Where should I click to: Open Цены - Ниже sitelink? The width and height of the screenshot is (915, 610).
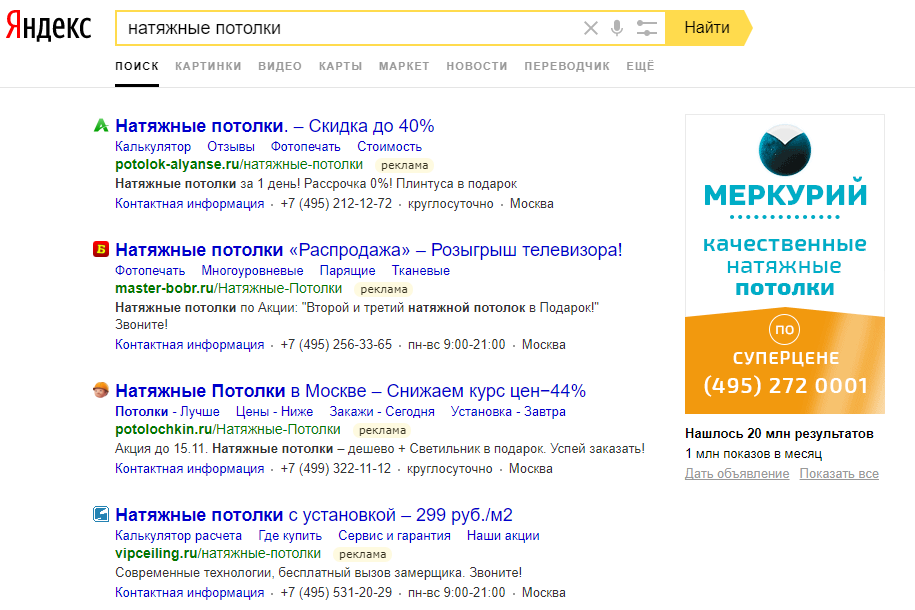click(274, 412)
